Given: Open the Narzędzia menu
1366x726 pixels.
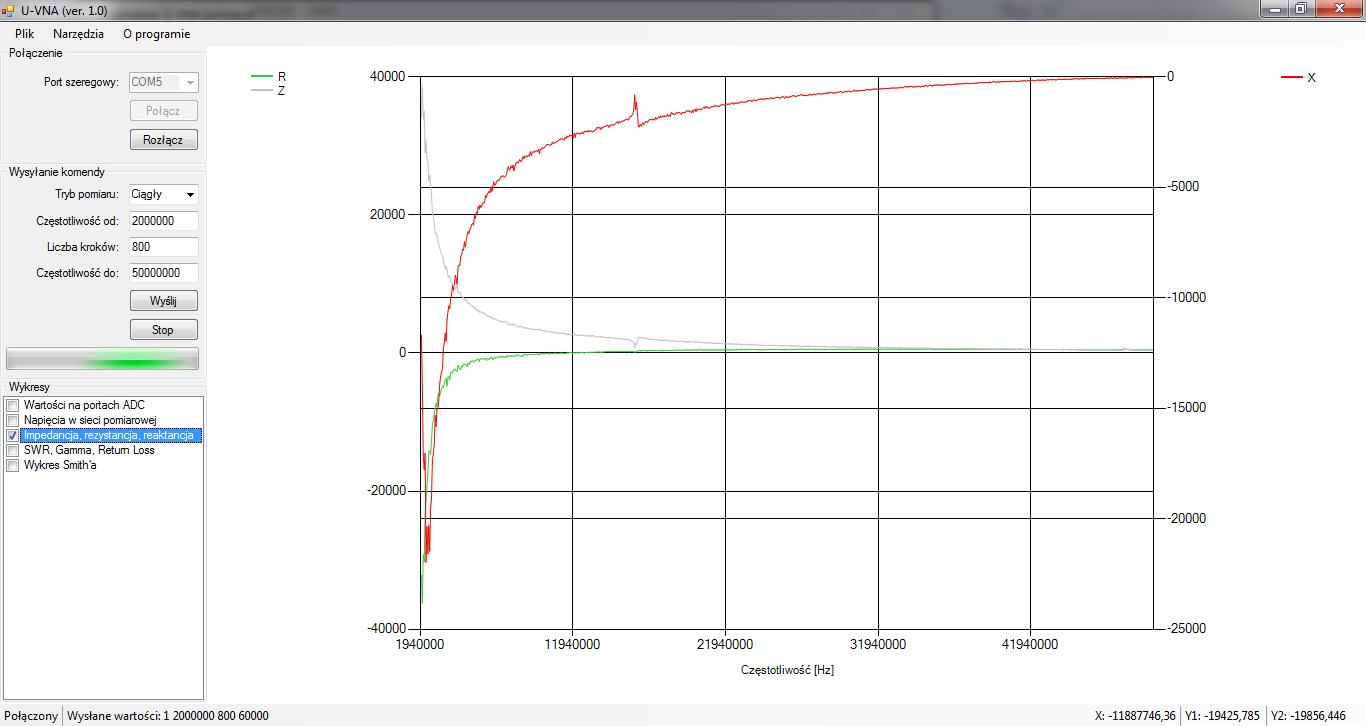Looking at the screenshot, I should coord(78,33).
